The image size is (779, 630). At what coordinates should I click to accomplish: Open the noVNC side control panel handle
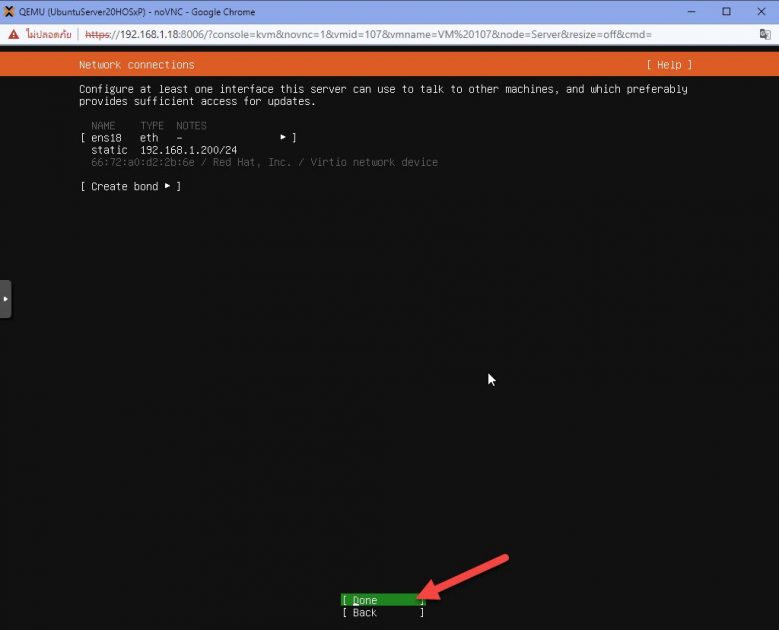point(5,299)
